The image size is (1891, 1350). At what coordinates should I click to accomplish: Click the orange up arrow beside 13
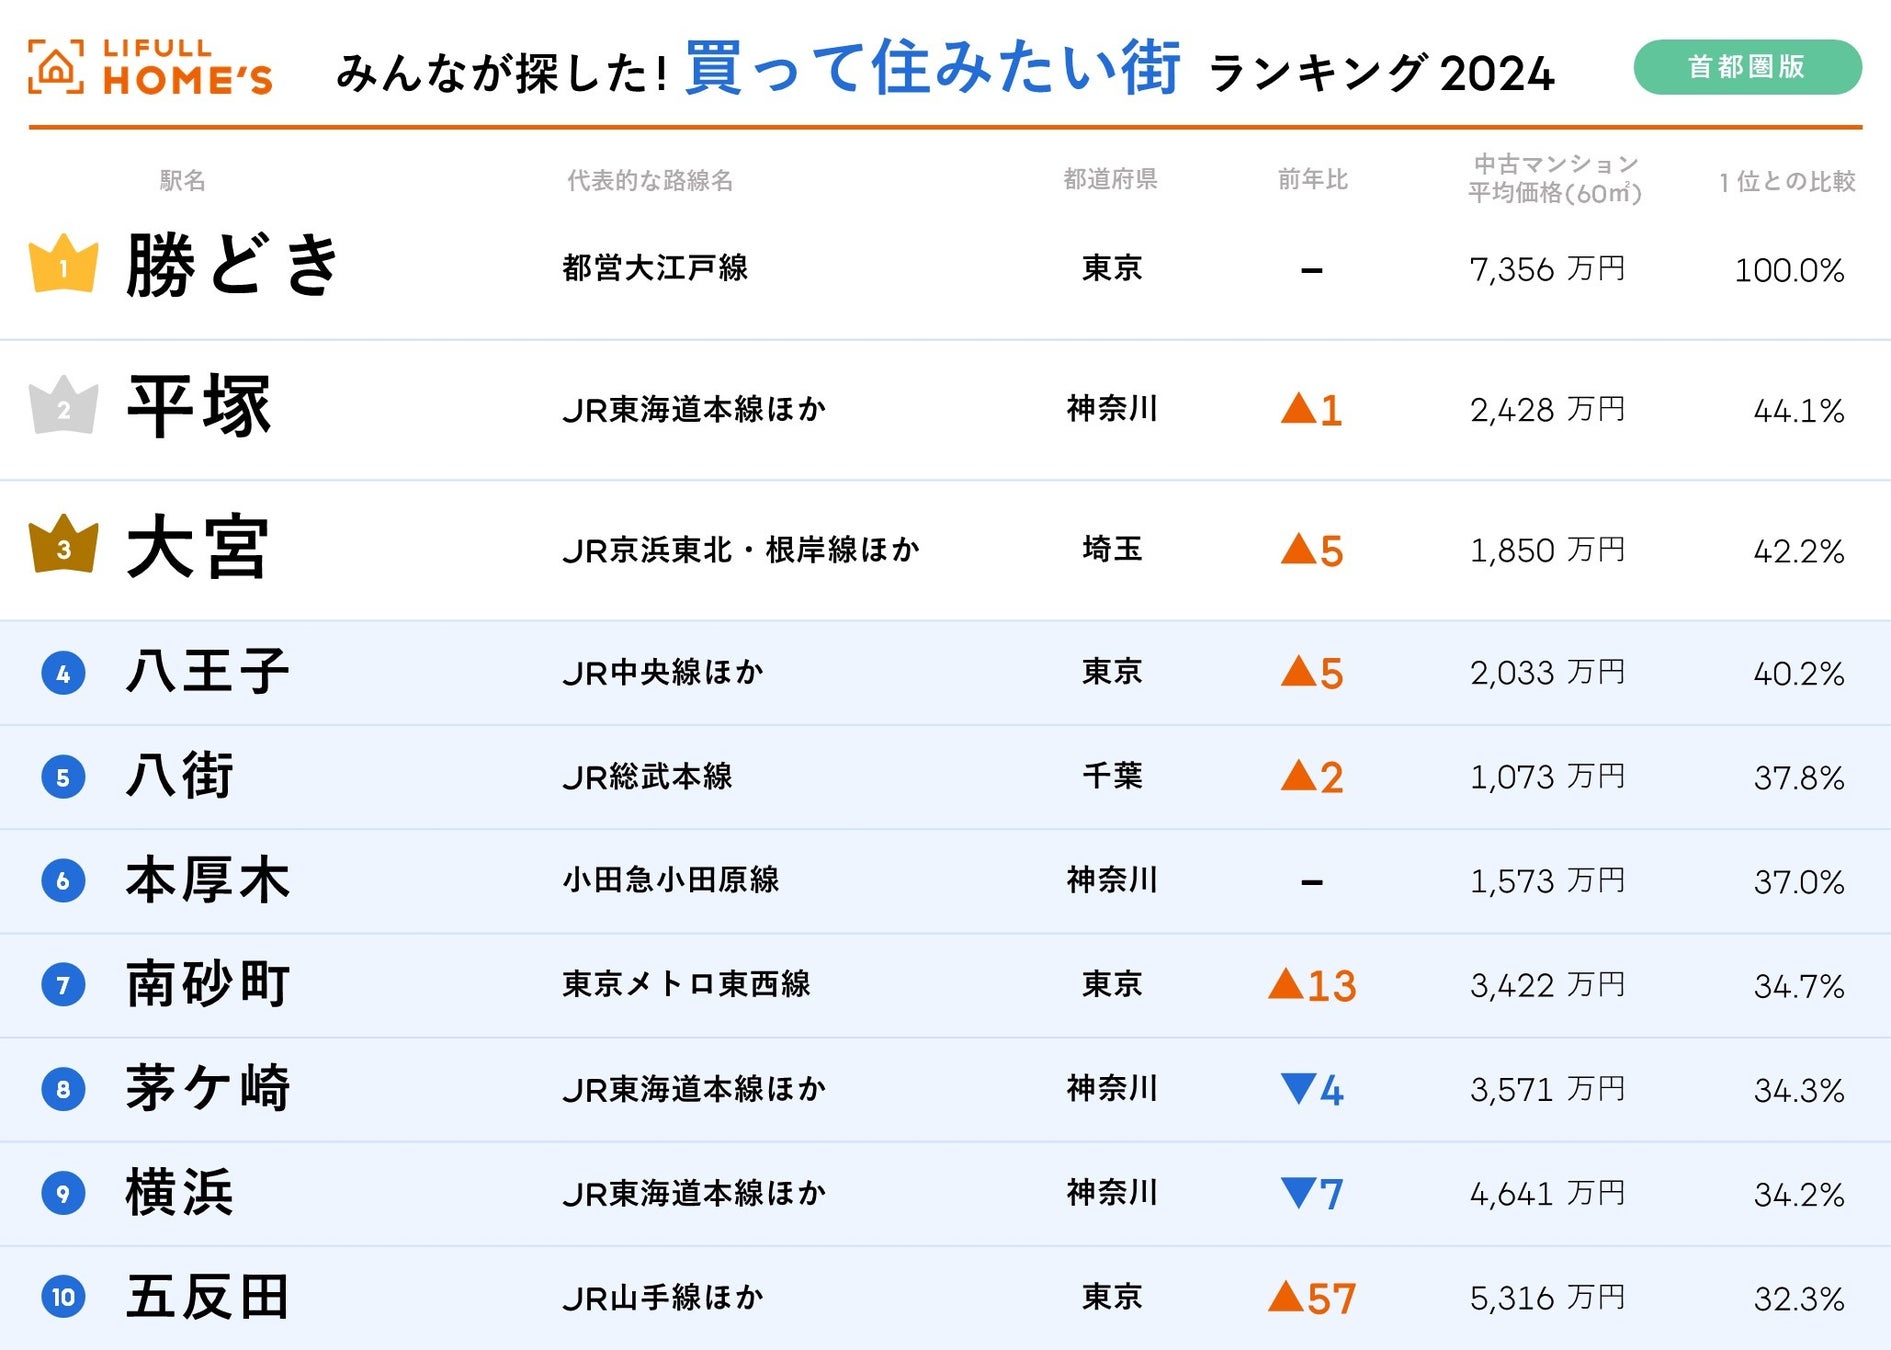(1286, 984)
